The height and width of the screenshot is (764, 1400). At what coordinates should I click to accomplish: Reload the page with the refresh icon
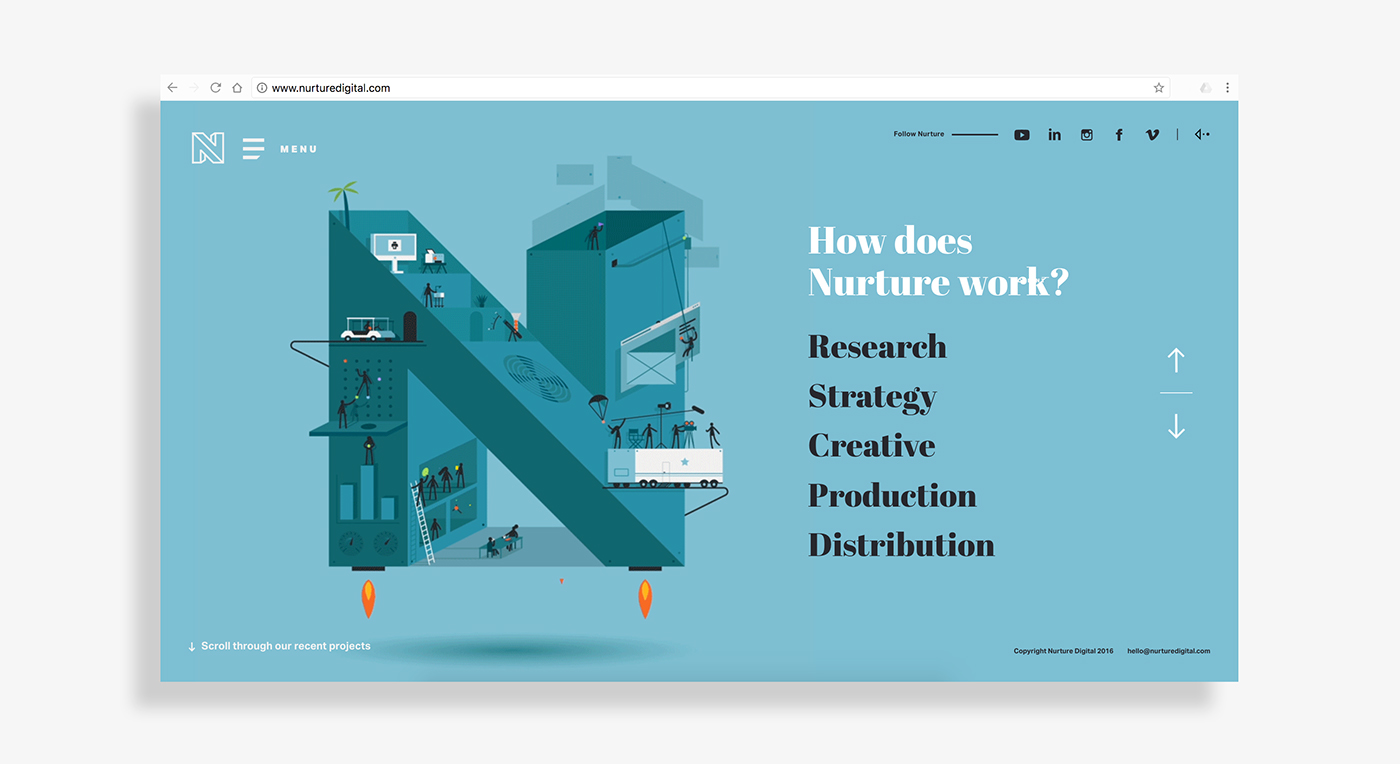click(215, 88)
